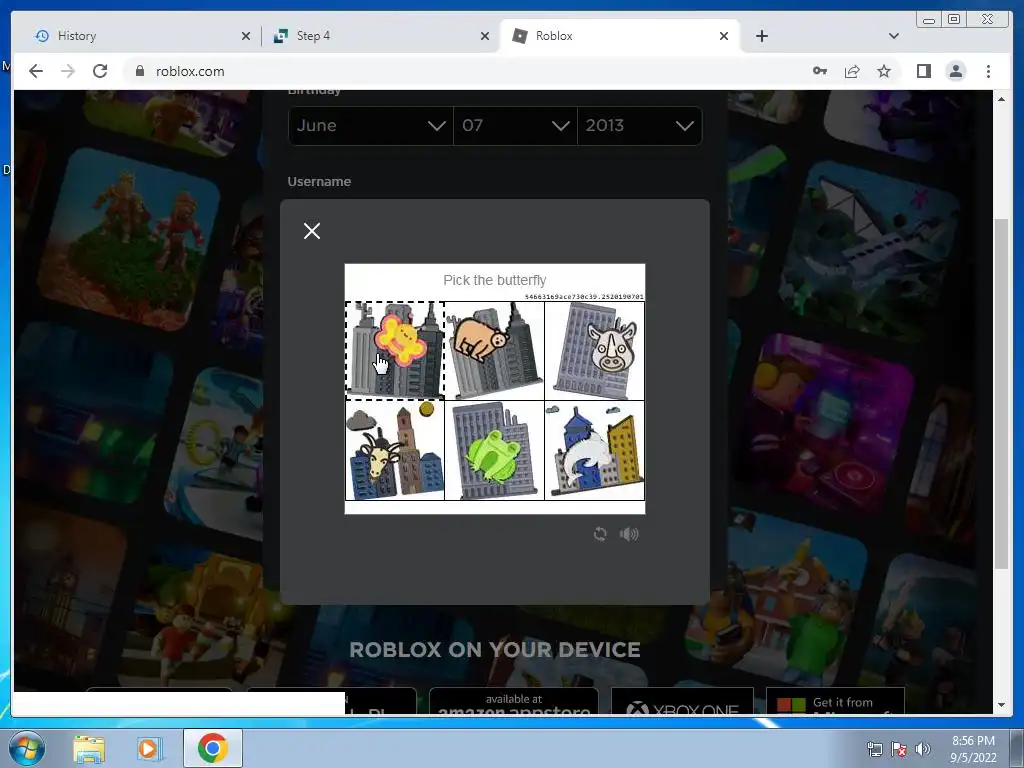Select the bear climbing building tile
The image size is (1024, 768).
pyautogui.click(x=494, y=351)
